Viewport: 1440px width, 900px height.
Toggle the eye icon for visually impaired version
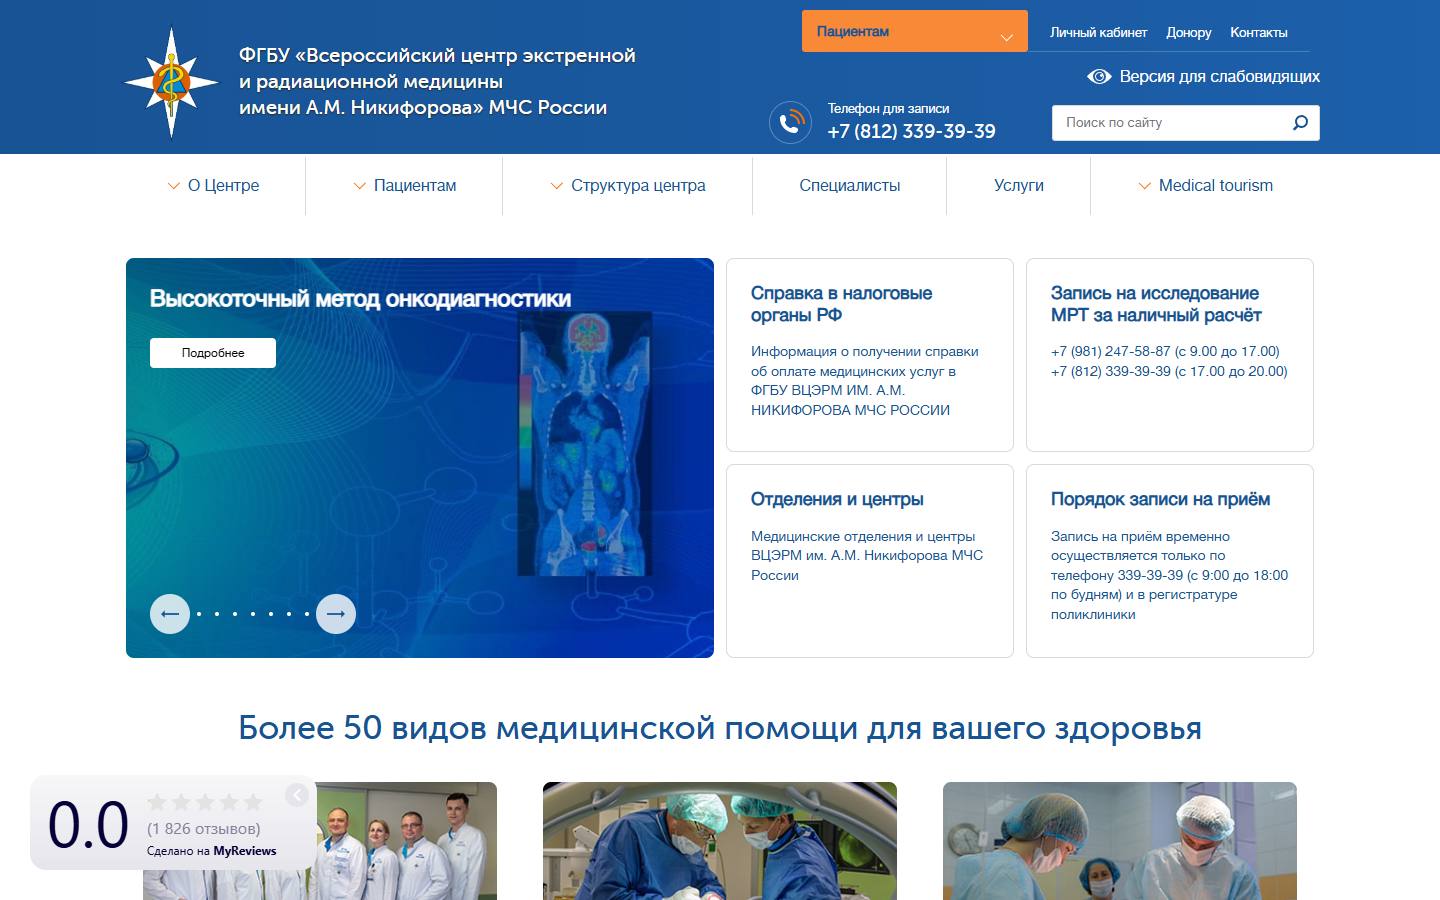[x=1099, y=77]
